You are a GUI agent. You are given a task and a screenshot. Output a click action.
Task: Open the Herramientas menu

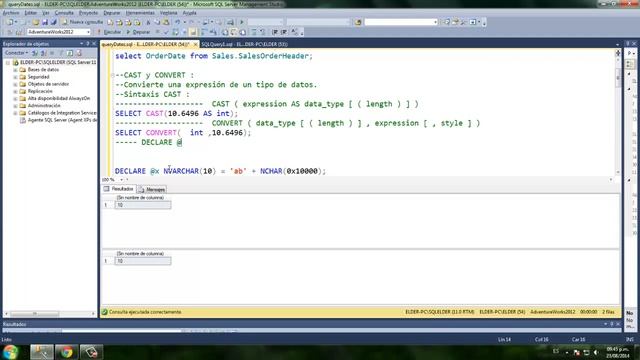tap(140, 13)
